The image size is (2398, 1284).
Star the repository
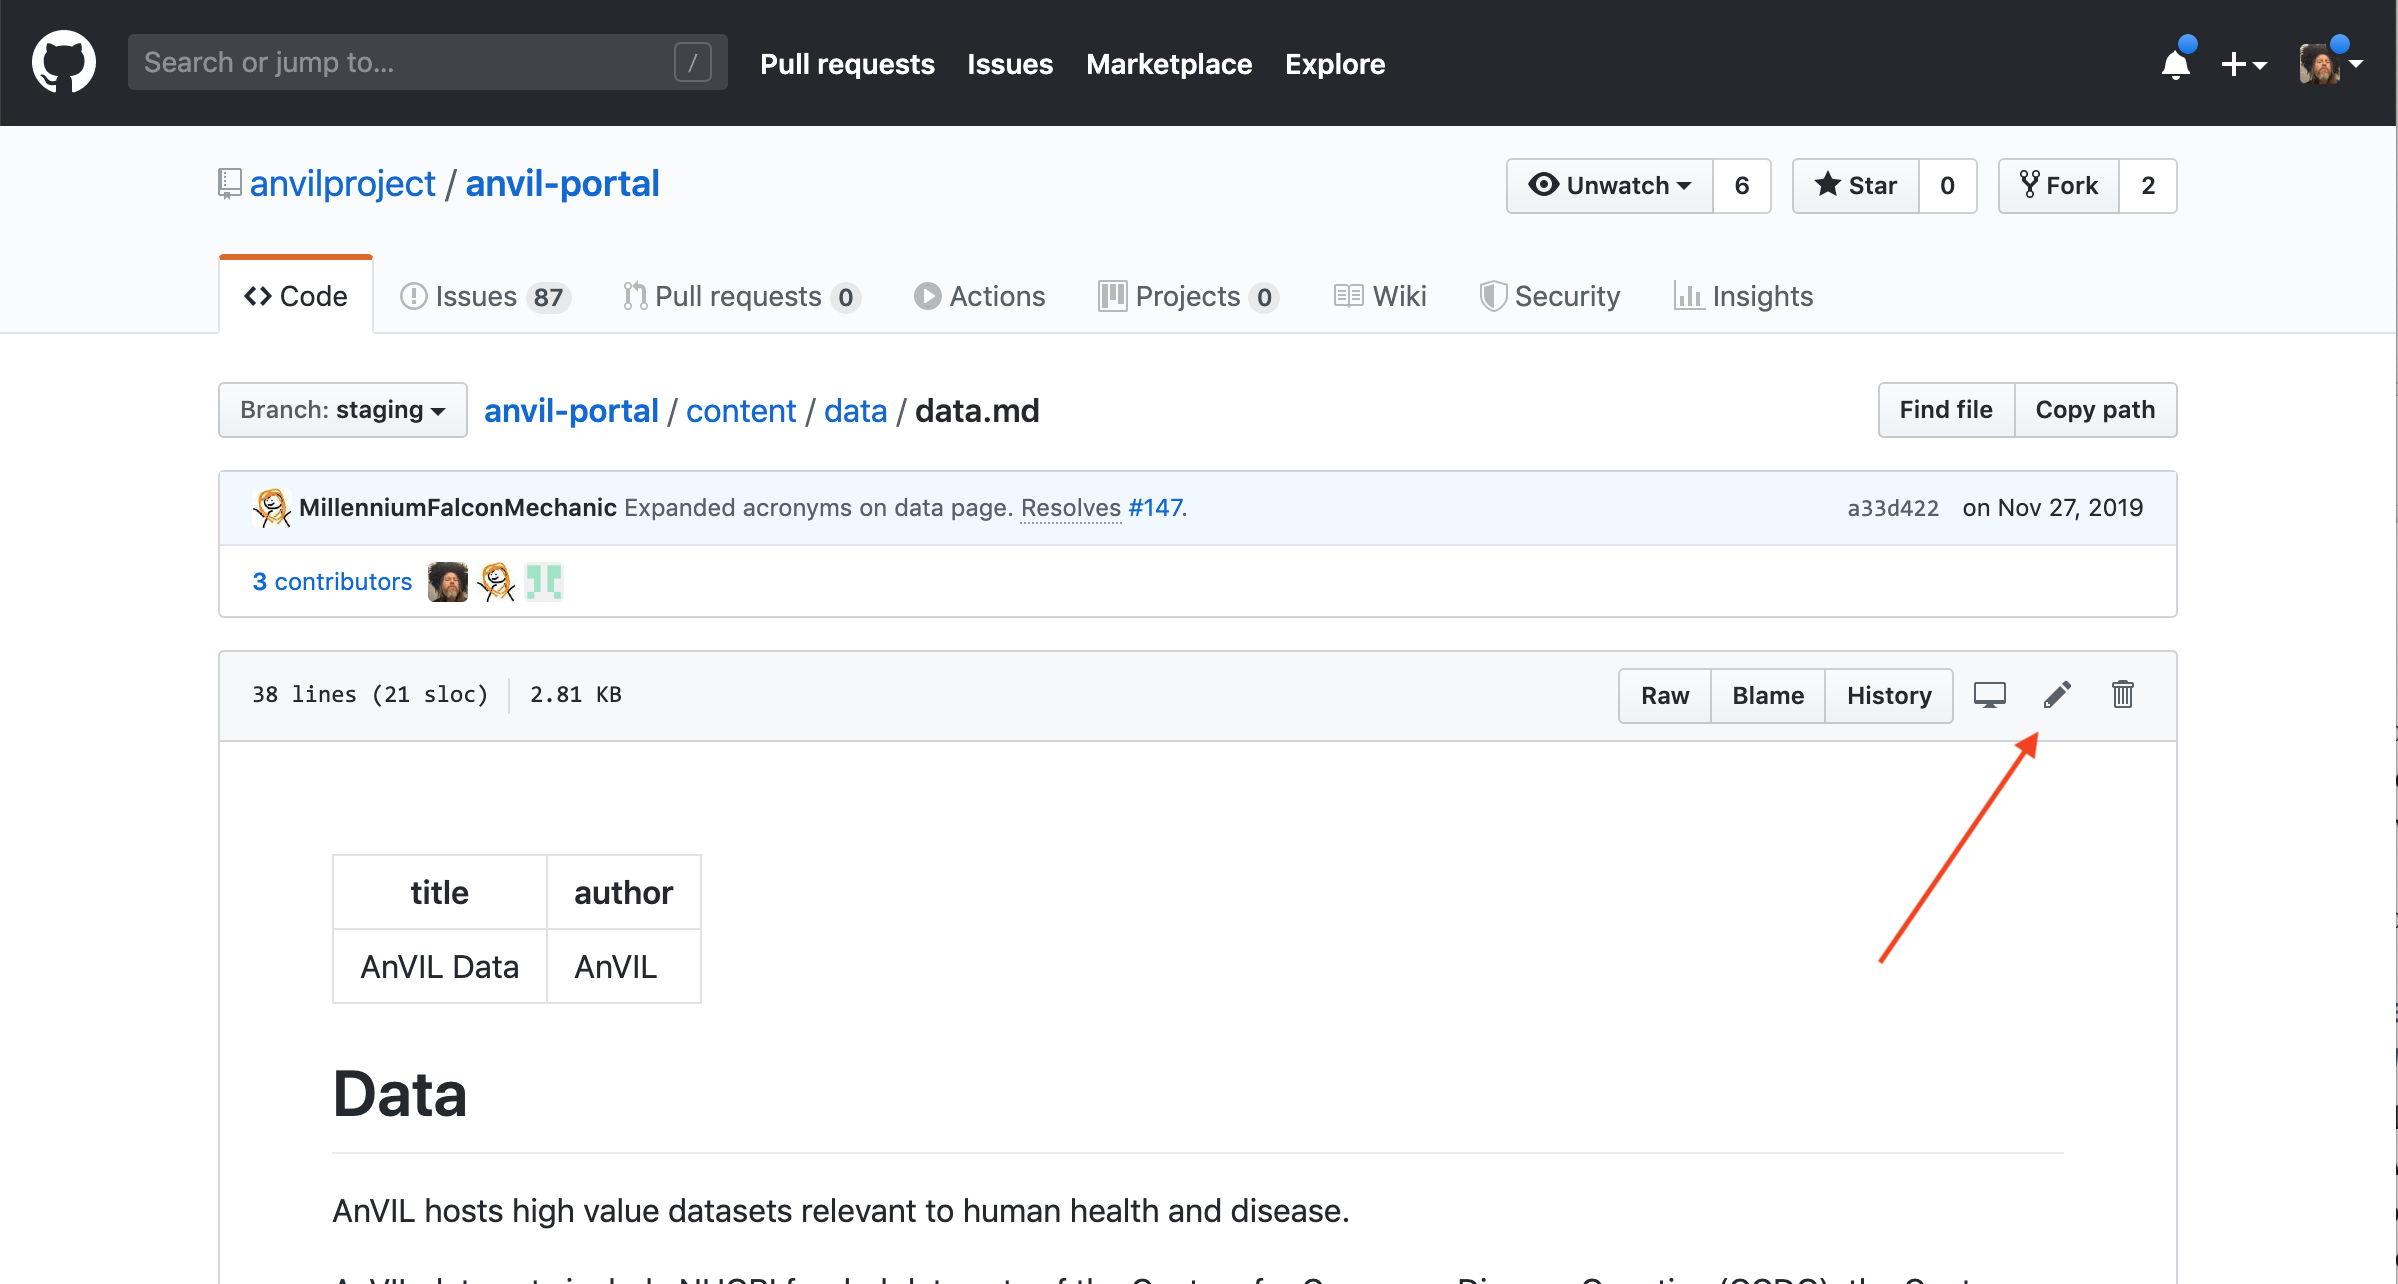[x=1856, y=185]
